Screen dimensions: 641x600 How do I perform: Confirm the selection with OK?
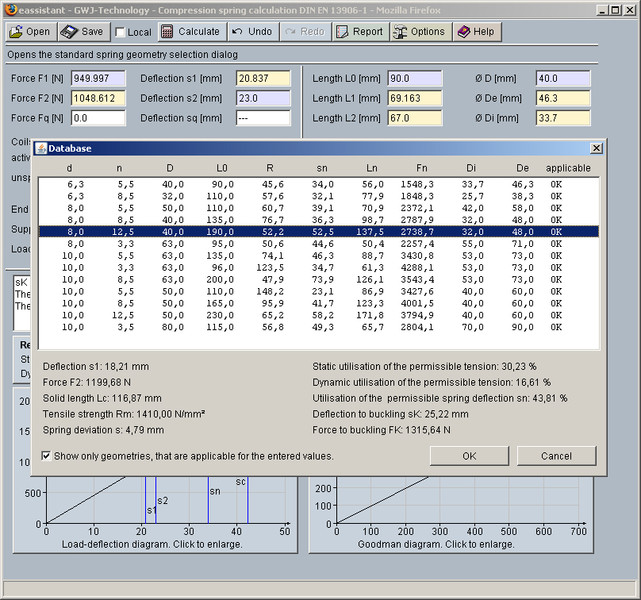[x=469, y=456]
